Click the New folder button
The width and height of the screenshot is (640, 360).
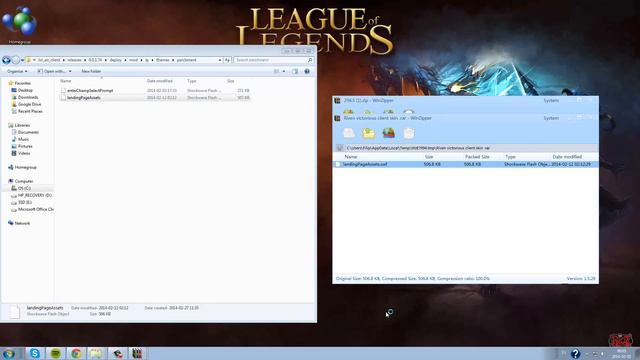pyautogui.click(x=91, y=71)
